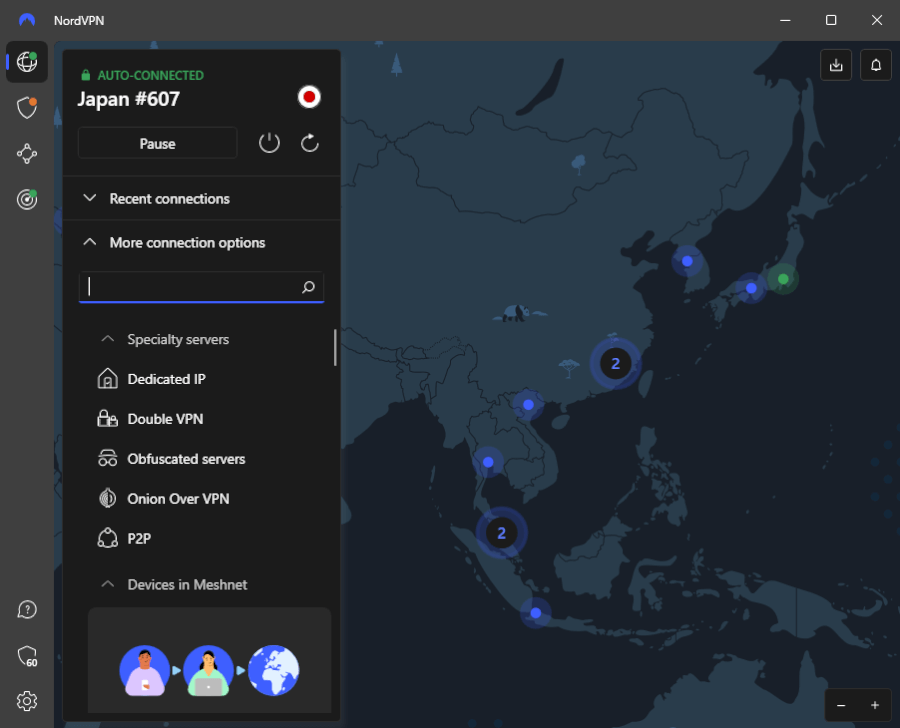The width and height of the screenshot is (900, 728).
Task: Click the Double VPN padlocks icon
Action: [107, 419]
